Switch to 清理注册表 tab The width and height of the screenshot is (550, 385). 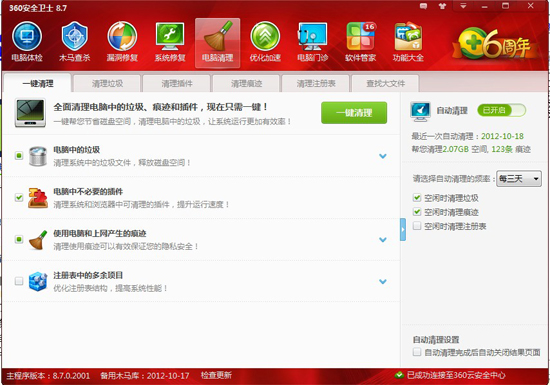pos(316,83)
